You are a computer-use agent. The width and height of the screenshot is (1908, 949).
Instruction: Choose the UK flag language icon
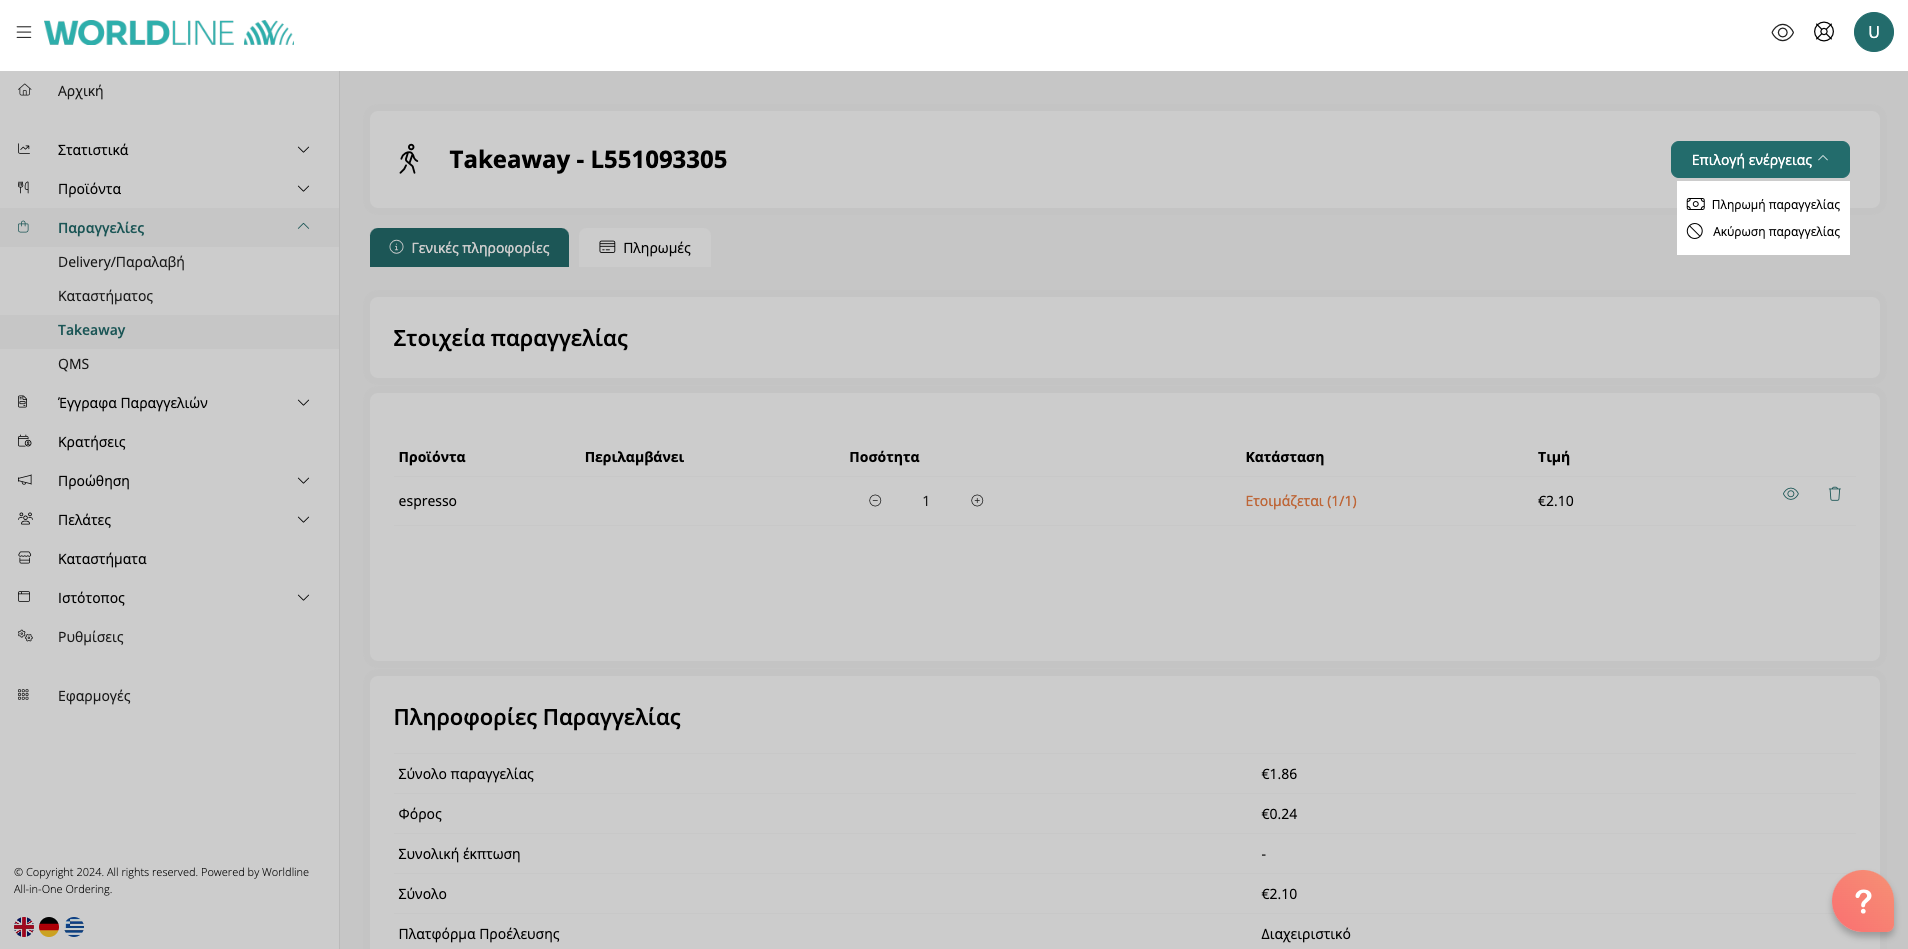tap(24, 927)
